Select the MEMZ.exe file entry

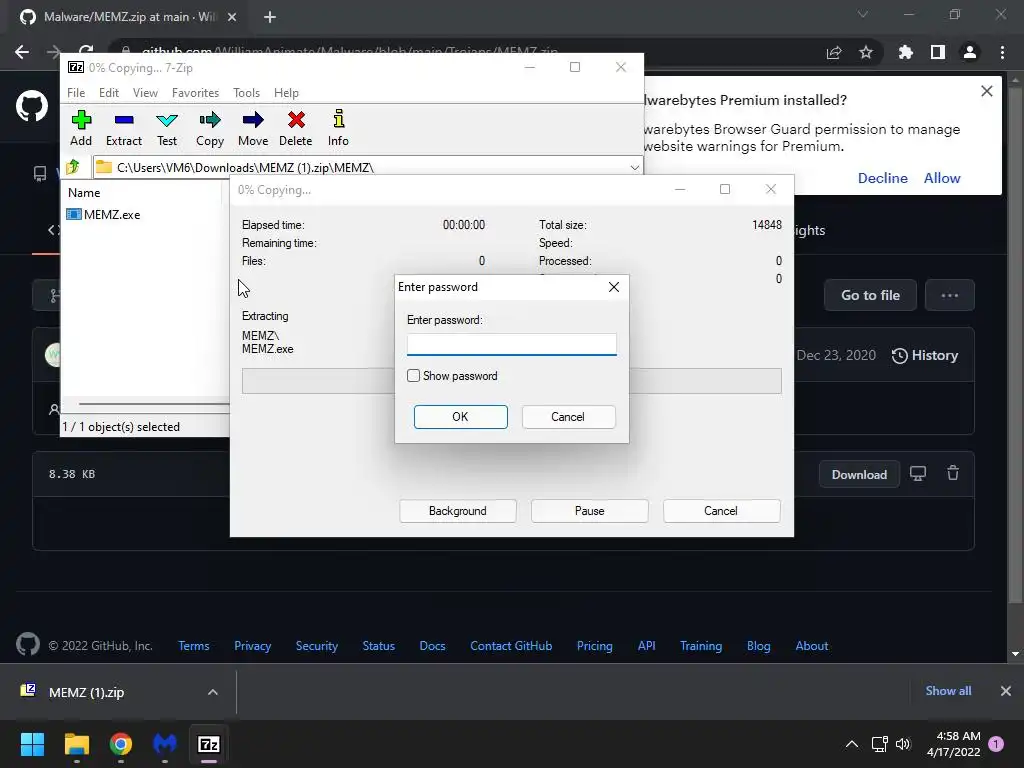(104, 214)
